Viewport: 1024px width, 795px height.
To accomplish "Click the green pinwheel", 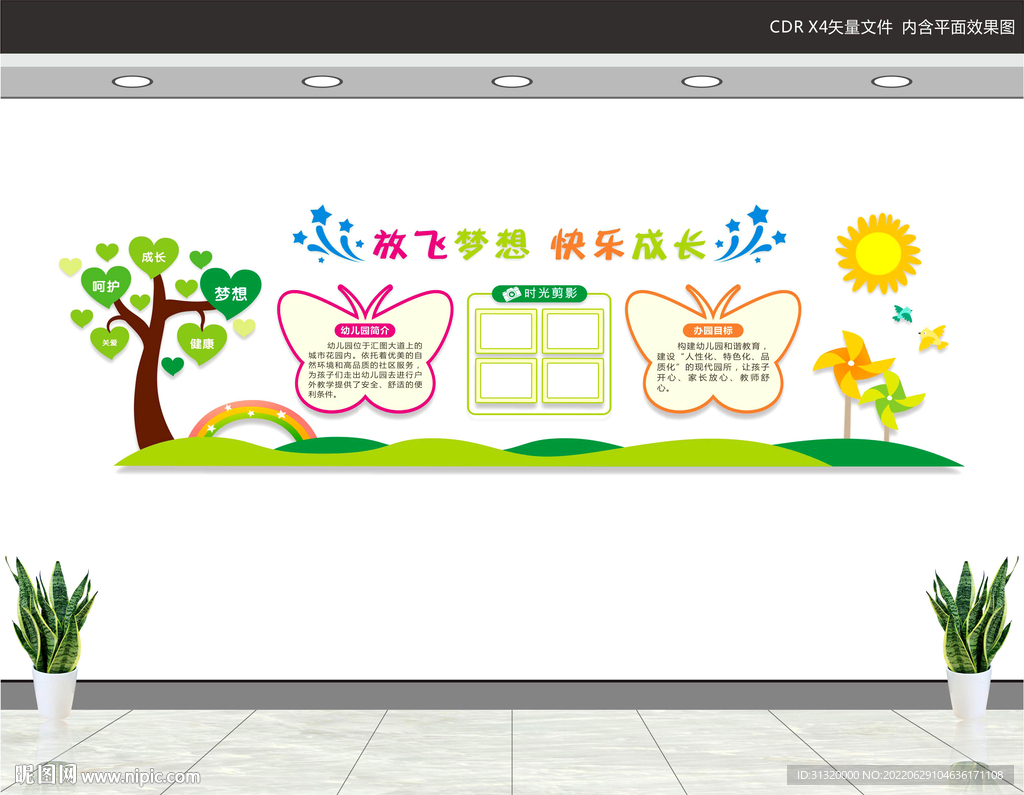I will pyautogui.click(x=890, y=398).
